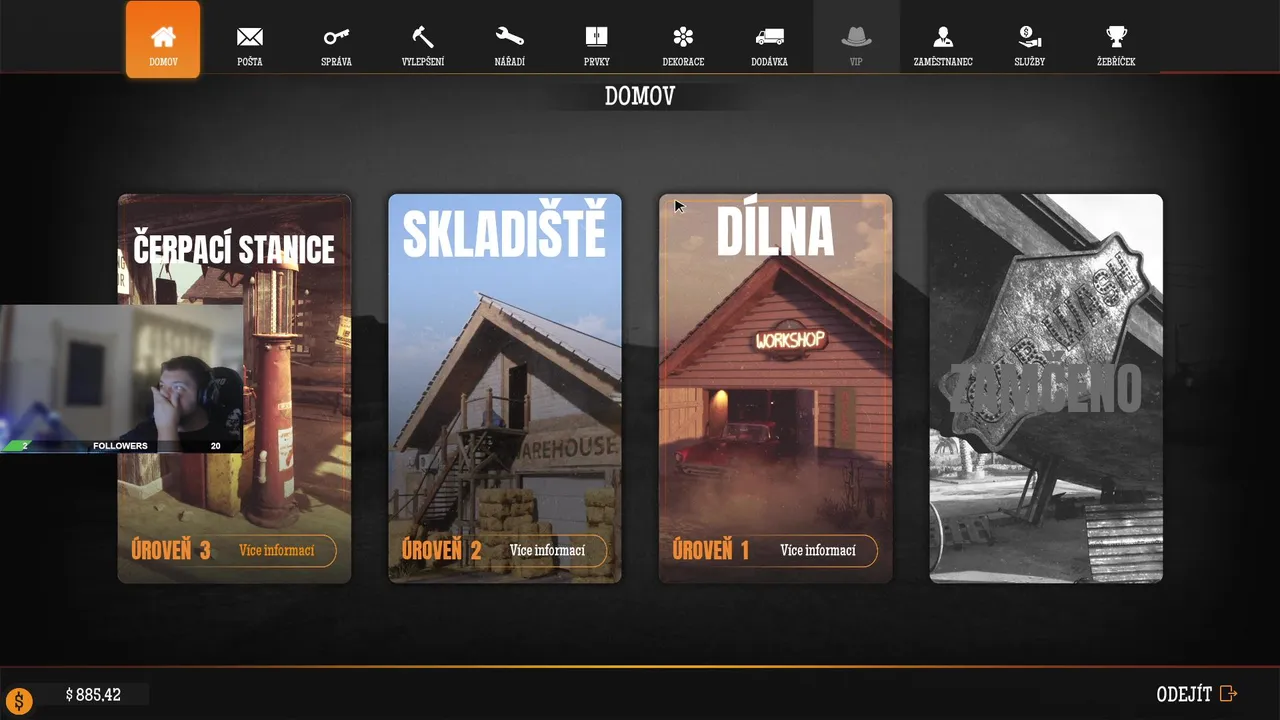Click the Úroveň 1 level label
Screen dimensions: 1280x720
[711, 550]
